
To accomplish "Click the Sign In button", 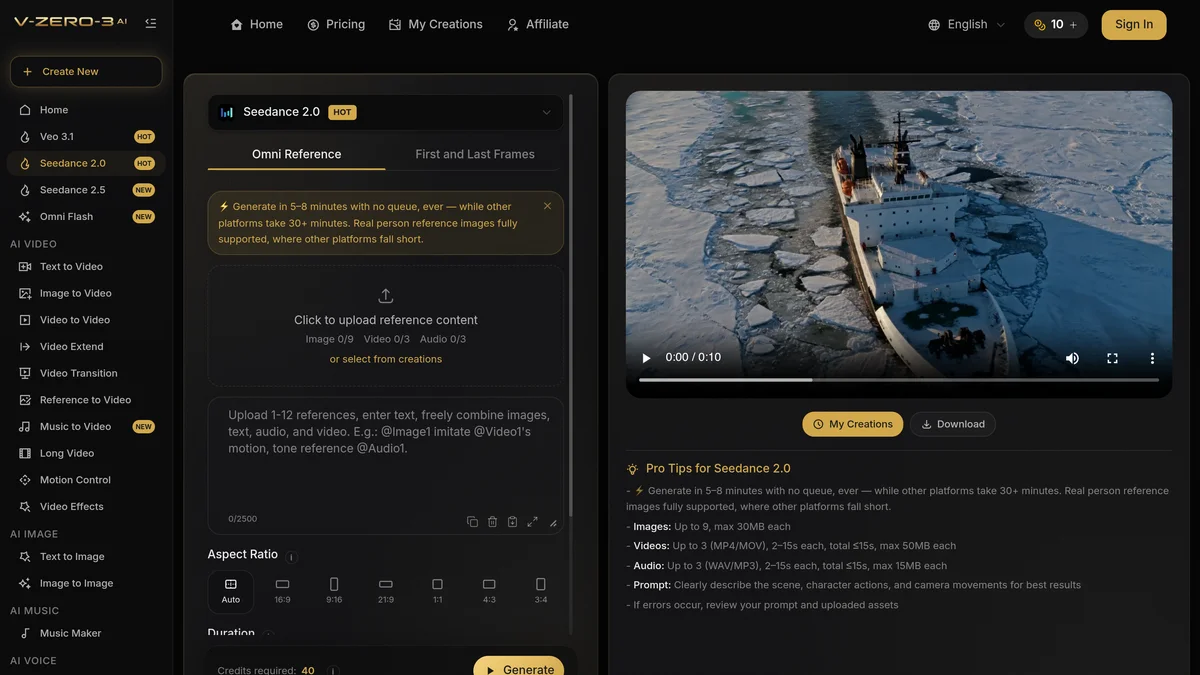I will [1134, 24].
